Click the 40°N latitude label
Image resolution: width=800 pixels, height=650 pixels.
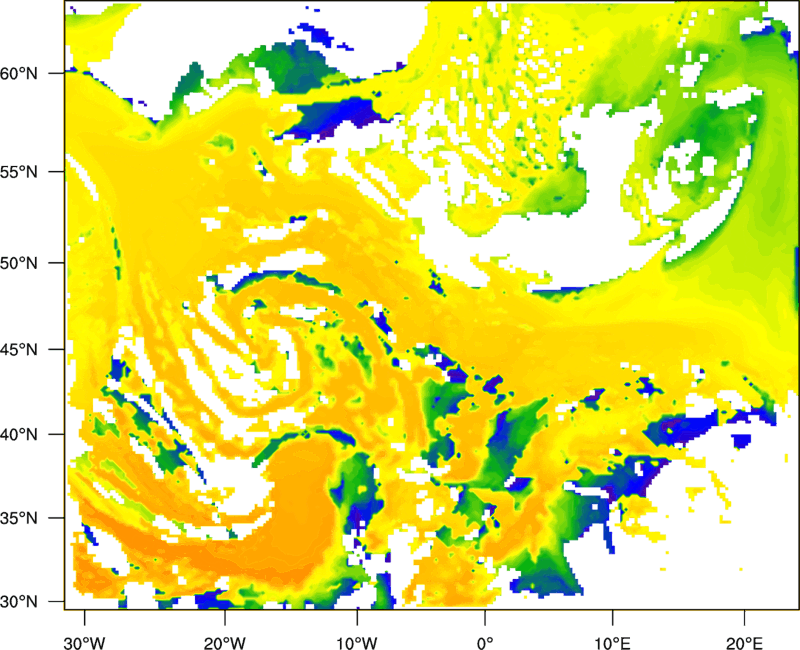pos(19,434)
